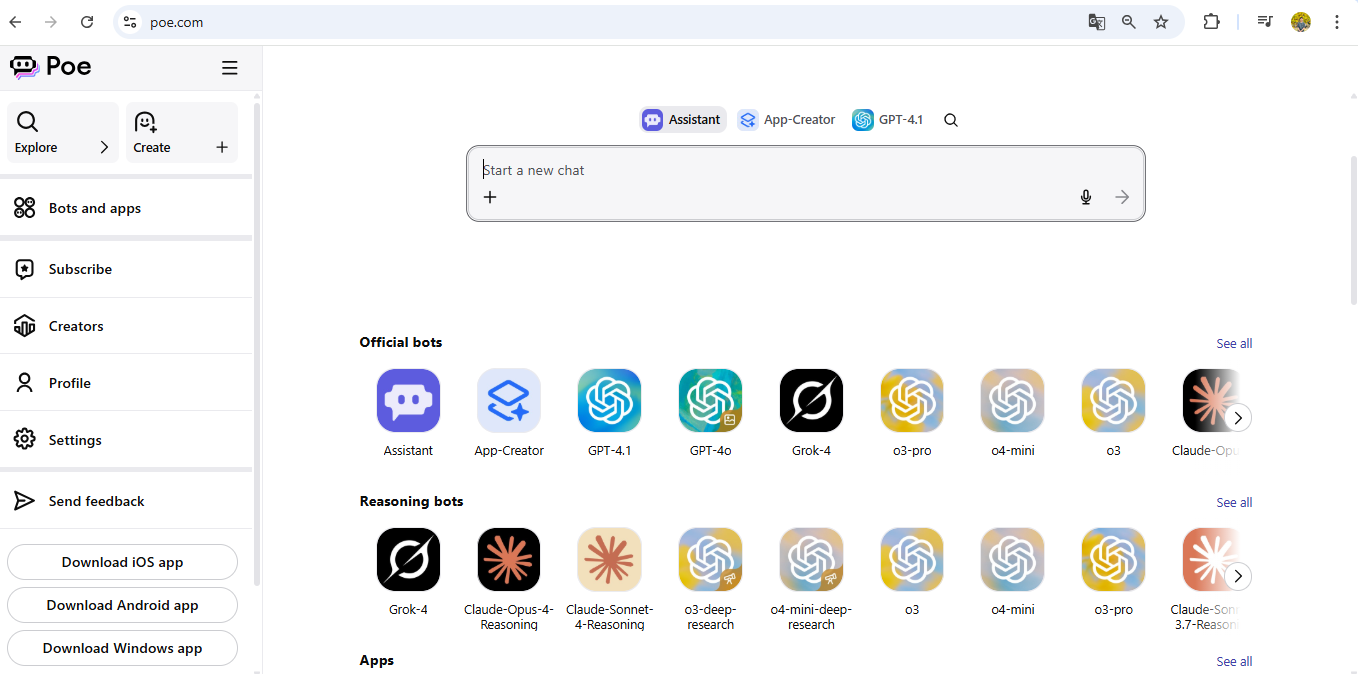This screenshot has width=1358, height=674.
Task: Click plus attach icon in chat box
Action: coord(490,197)
